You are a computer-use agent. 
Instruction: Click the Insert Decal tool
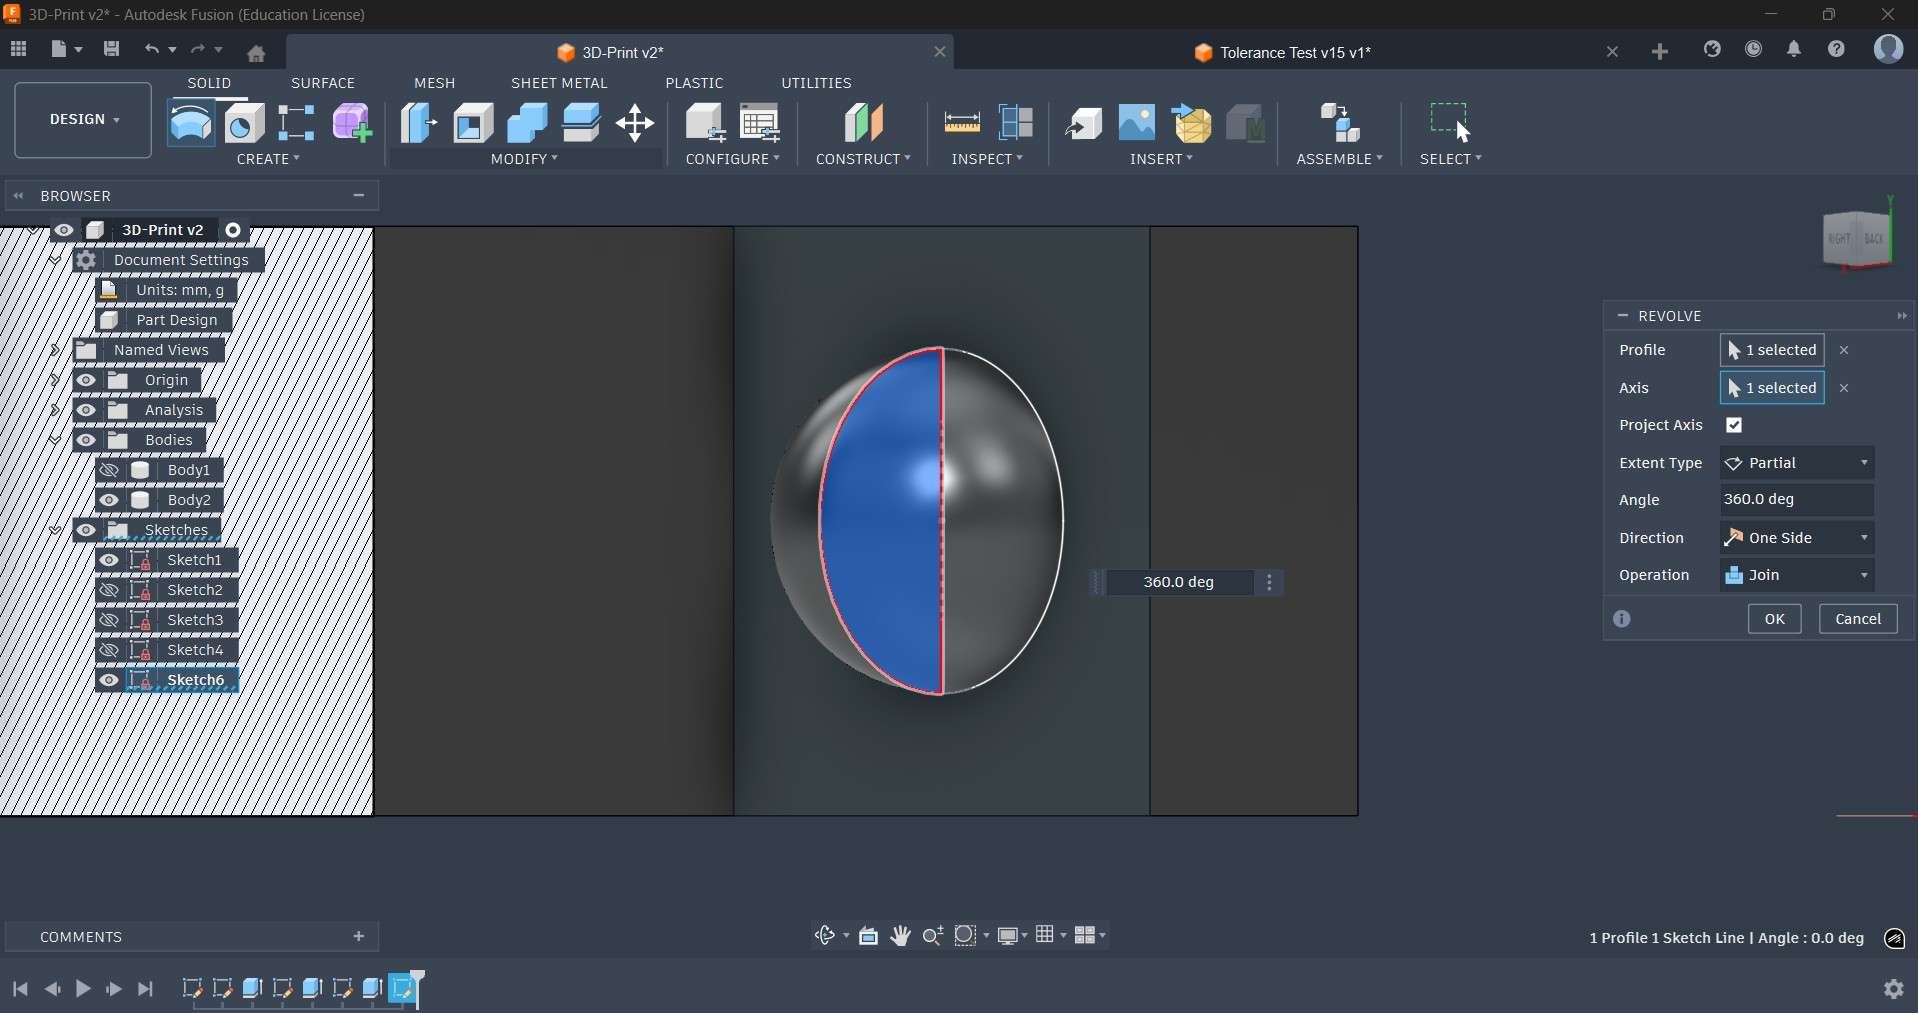(1246, 123)
